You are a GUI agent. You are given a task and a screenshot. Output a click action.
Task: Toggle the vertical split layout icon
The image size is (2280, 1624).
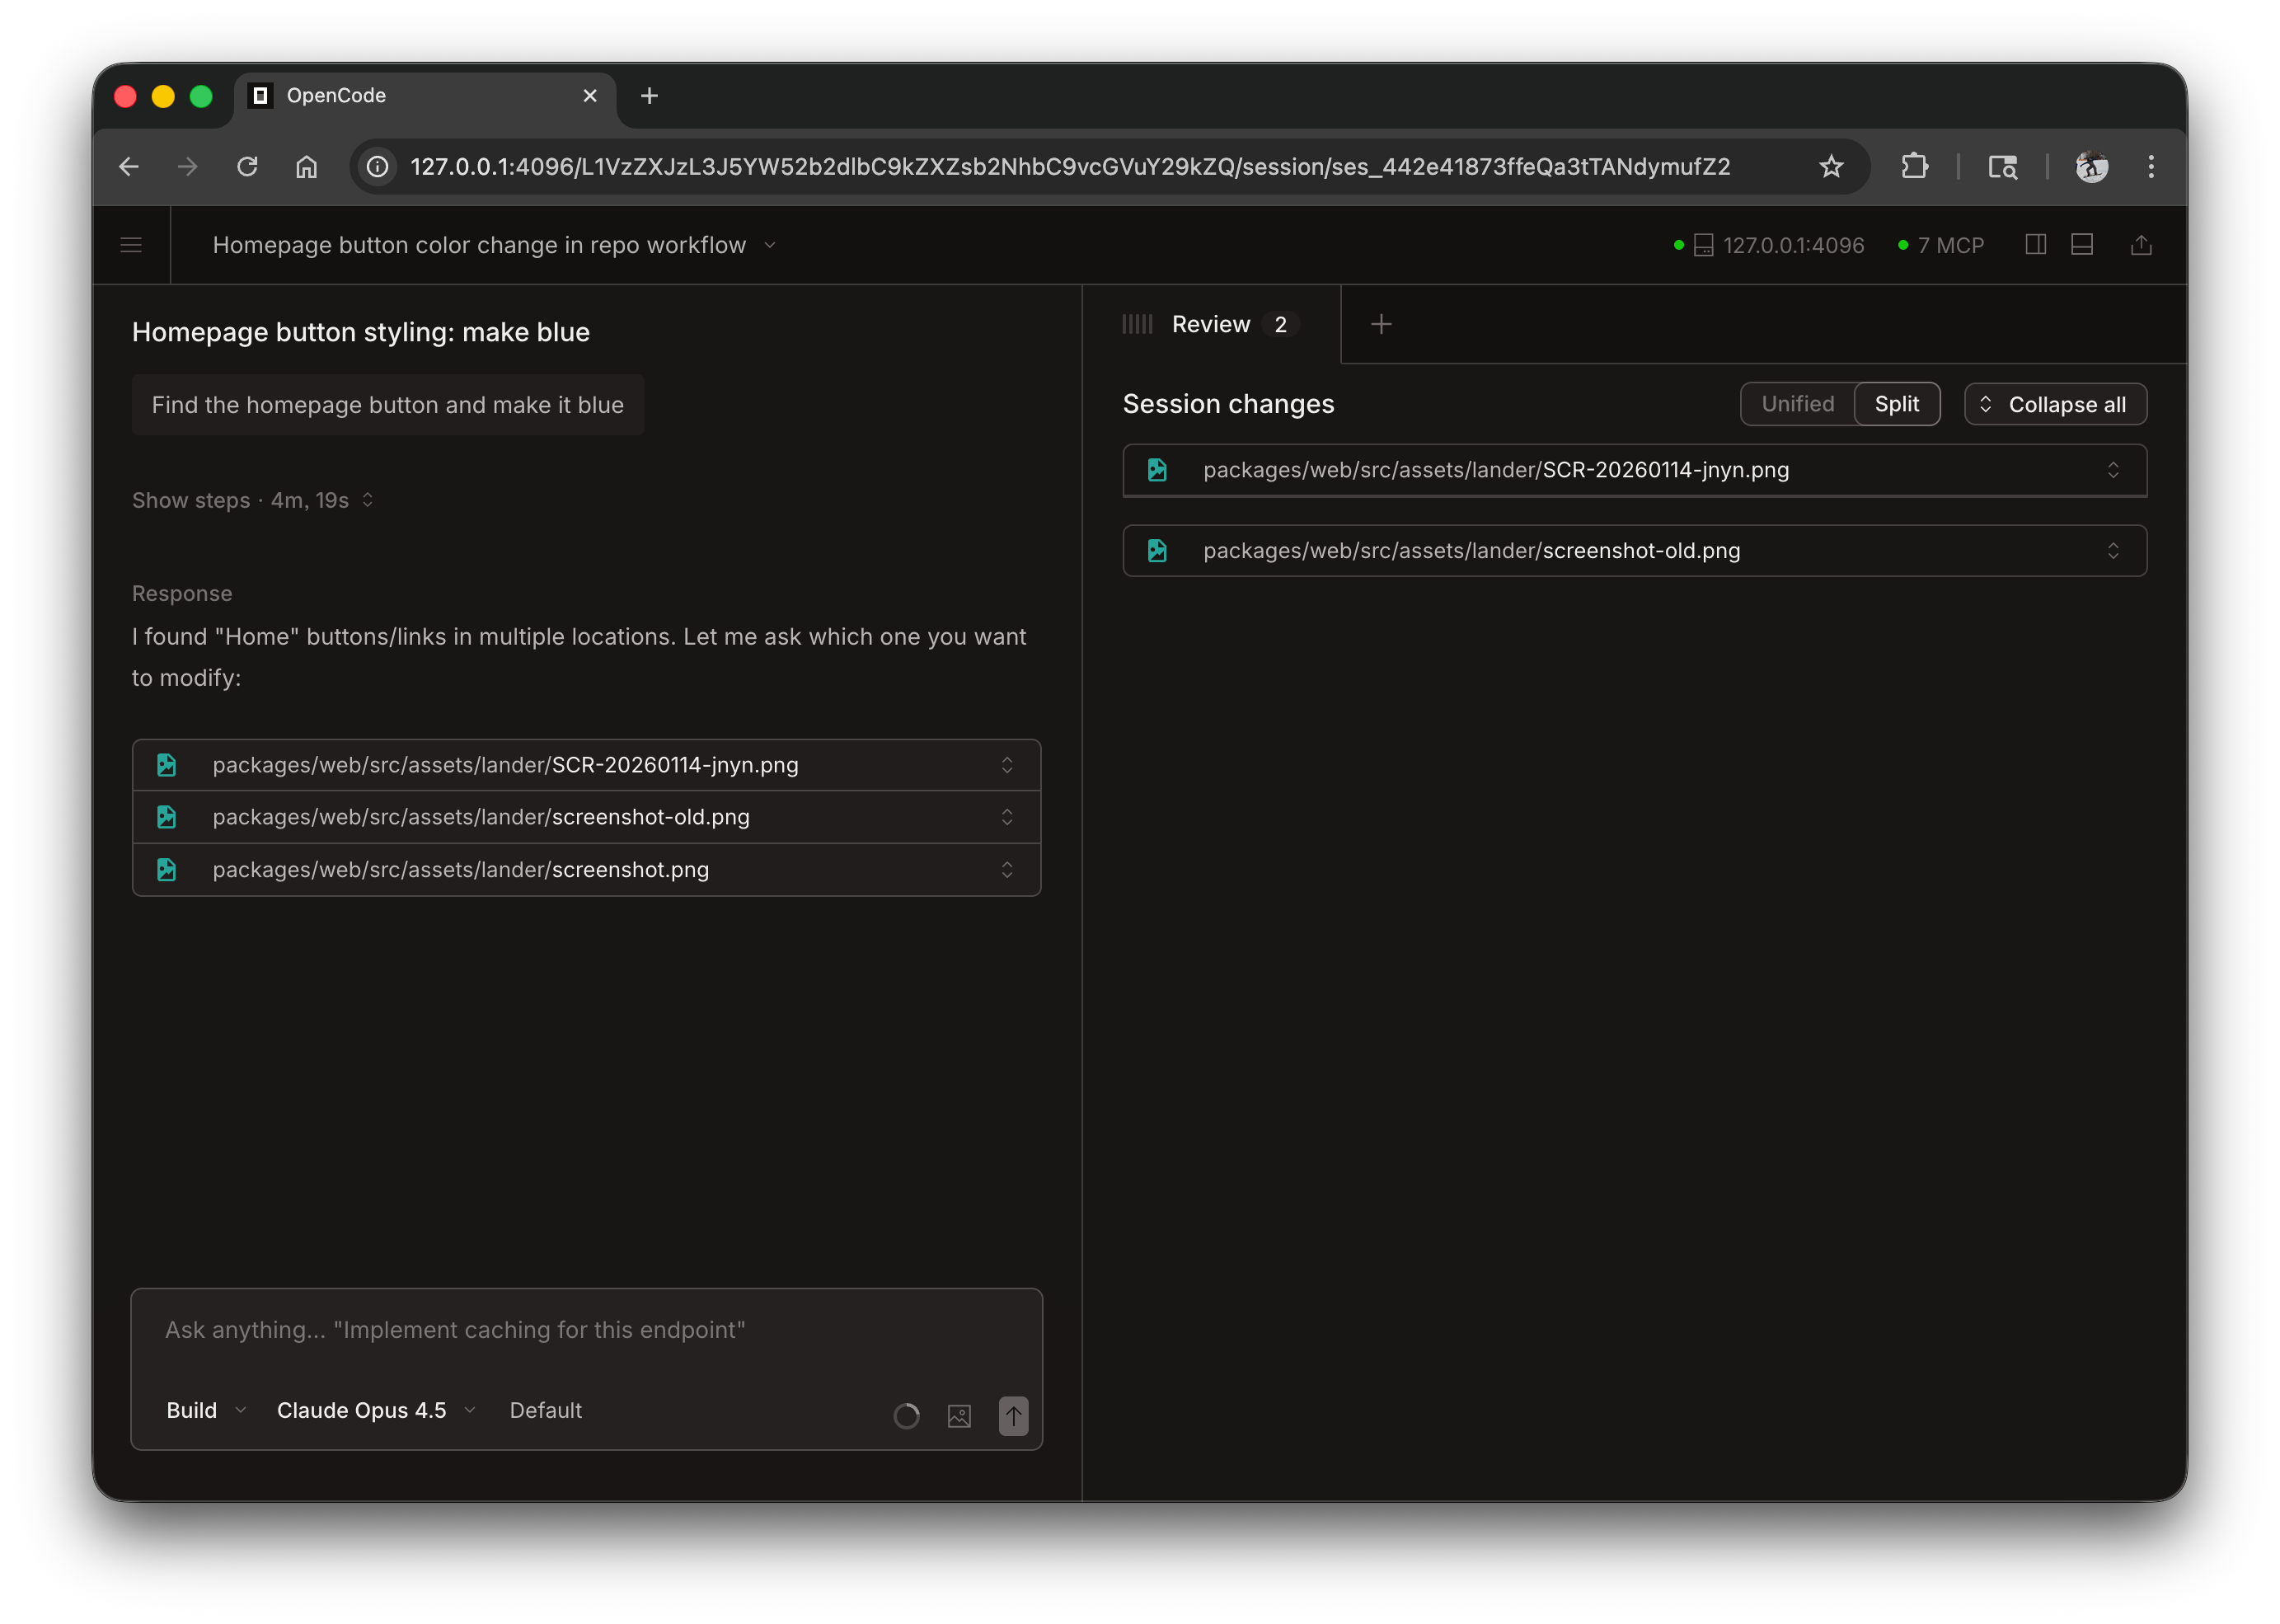click(x=2035, y=244)
